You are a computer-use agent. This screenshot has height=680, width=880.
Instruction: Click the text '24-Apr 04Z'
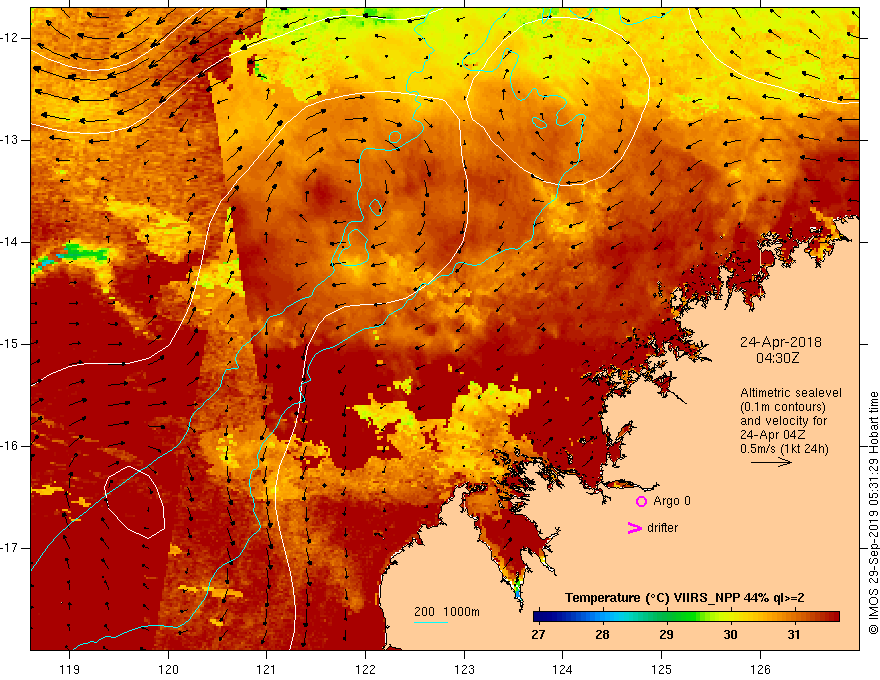pos(773,435)
